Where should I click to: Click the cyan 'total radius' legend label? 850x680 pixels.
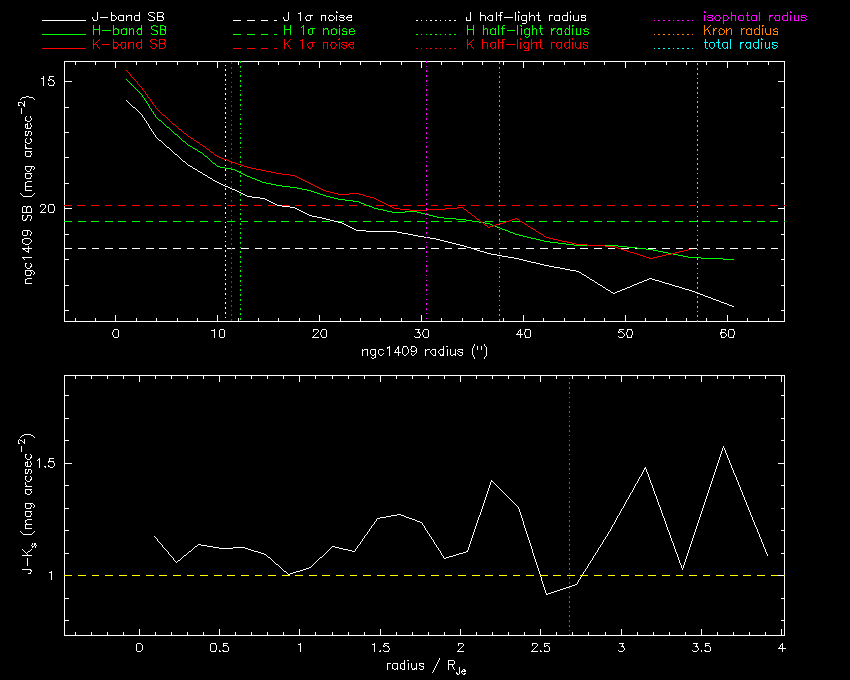740,46
